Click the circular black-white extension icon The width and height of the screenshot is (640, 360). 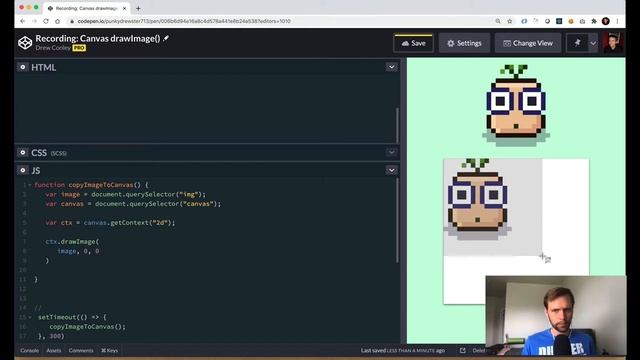547,21
